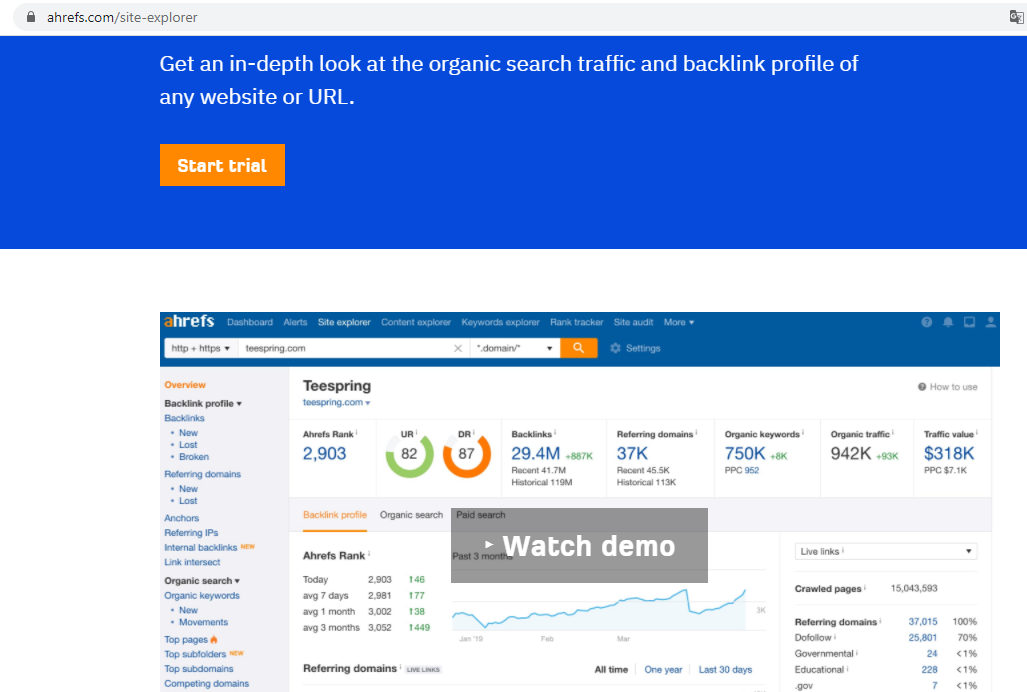The width and height of the screenshot is (1027, 692).
Task: Open Referring IPs sidebar link
Action: (191, 533)
